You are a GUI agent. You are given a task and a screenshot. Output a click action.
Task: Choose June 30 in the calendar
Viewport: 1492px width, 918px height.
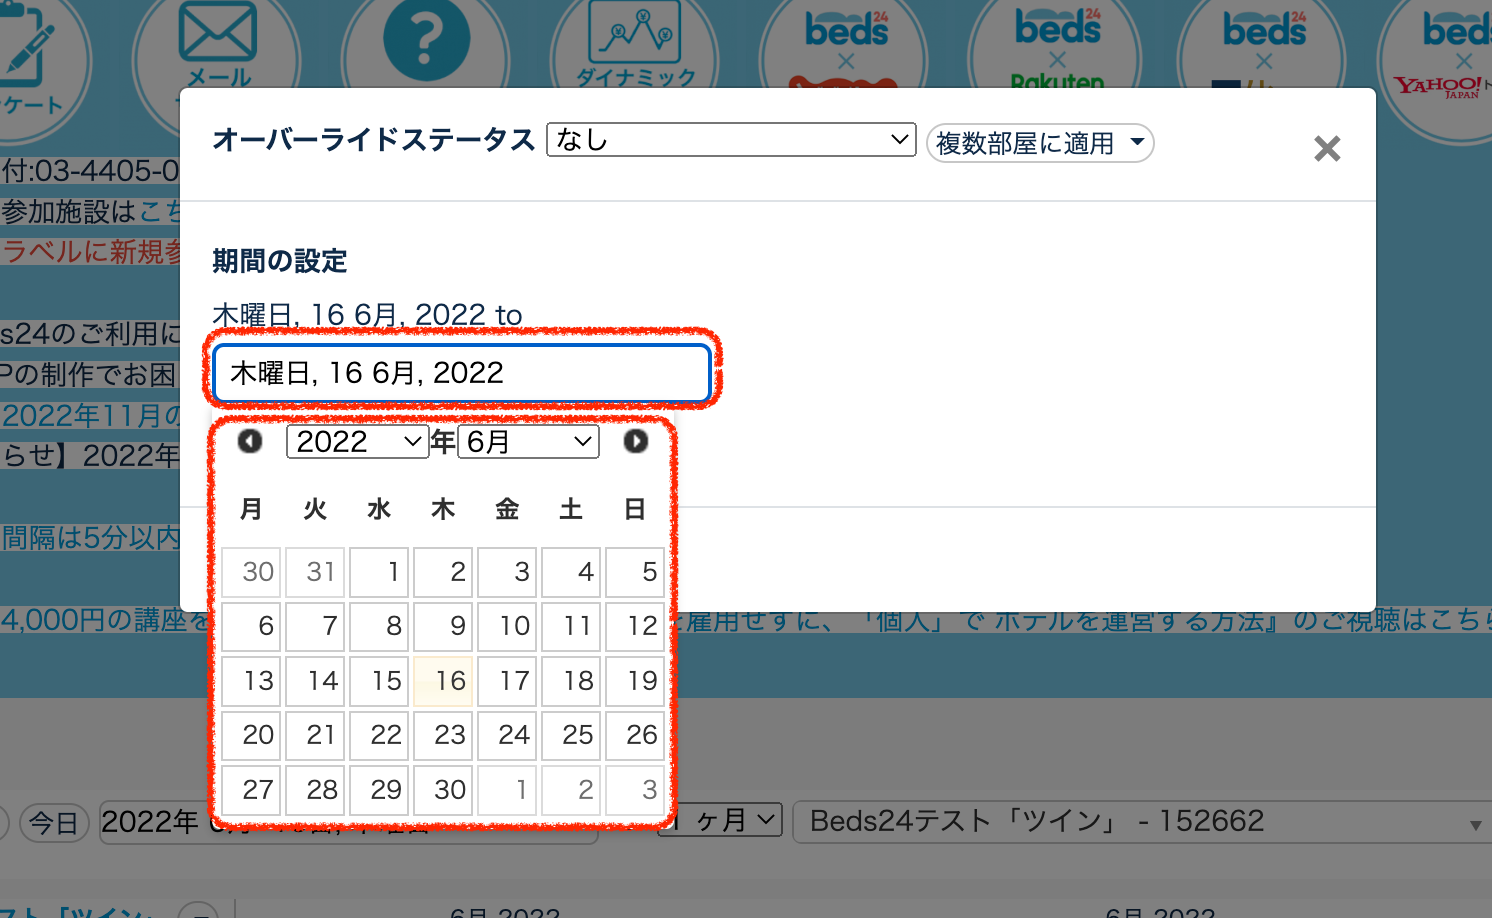[x=443, y=790]
